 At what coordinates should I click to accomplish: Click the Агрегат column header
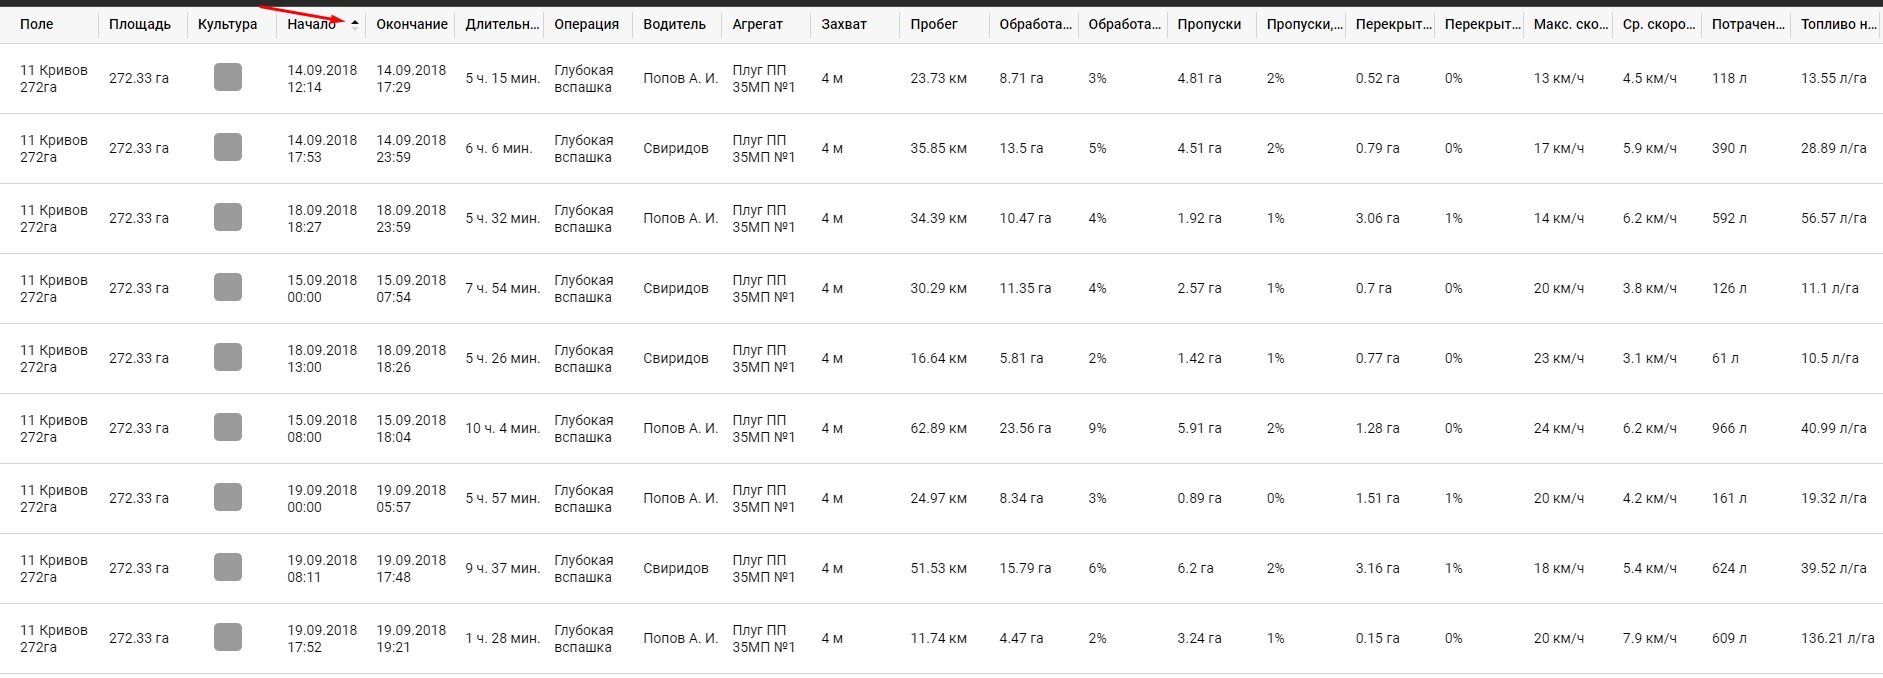coord(758,24)
